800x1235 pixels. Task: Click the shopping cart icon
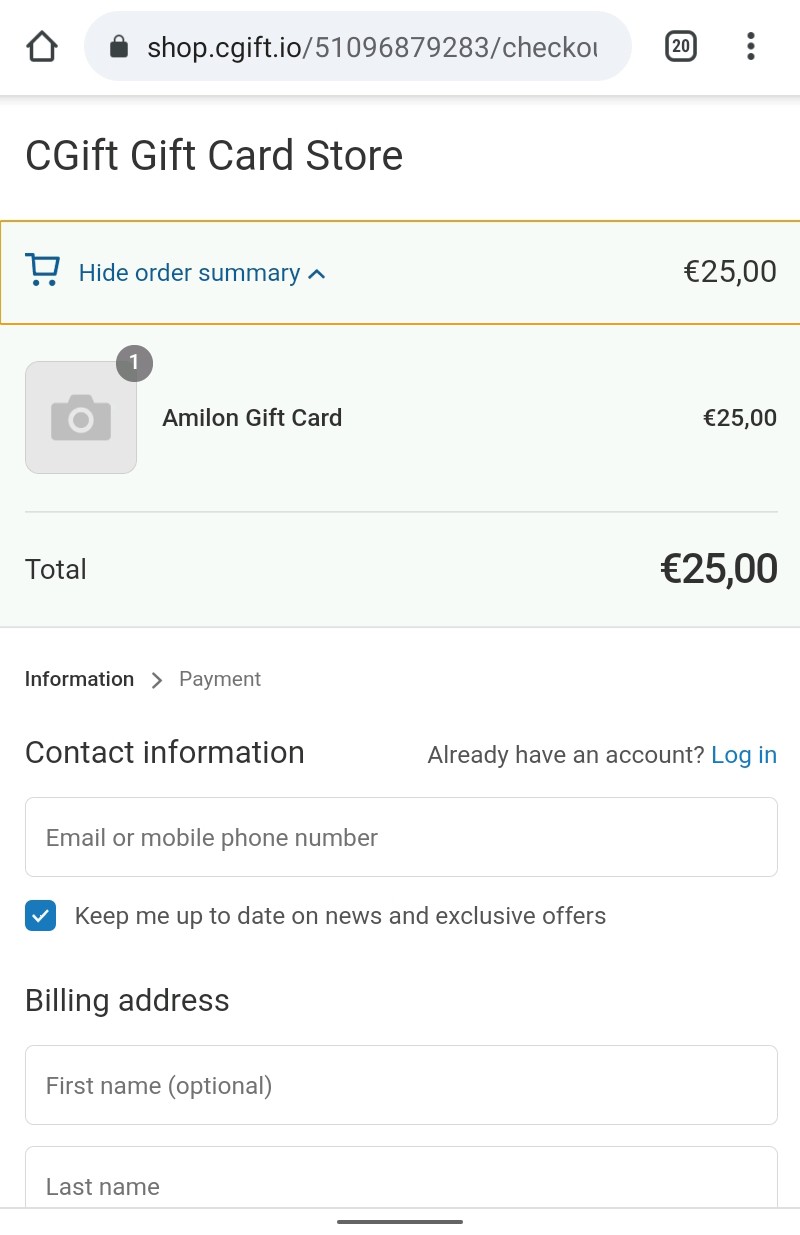coord(42,271)
